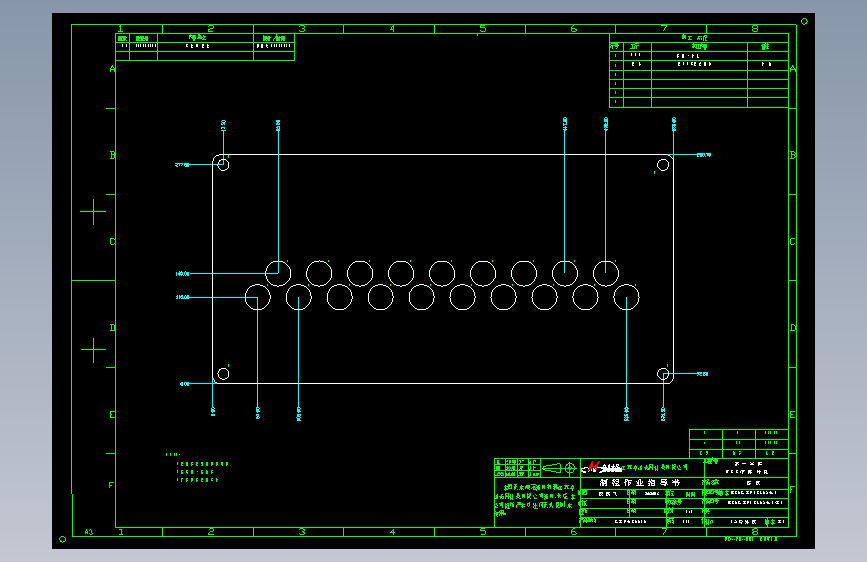
Task: Click the projection symbol in the title block
Action: tap(559, 469)
